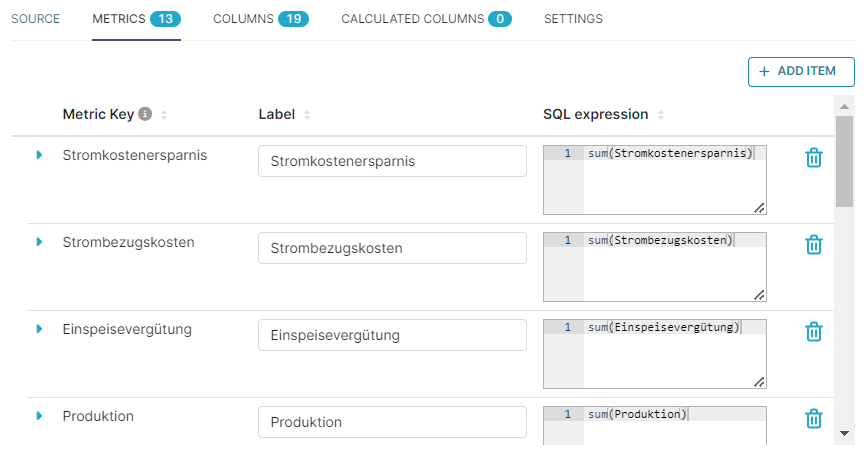Click the Metric Key info icon
Image resolution: width=868 pixels, height=458 pixels.
pos(145,114)
